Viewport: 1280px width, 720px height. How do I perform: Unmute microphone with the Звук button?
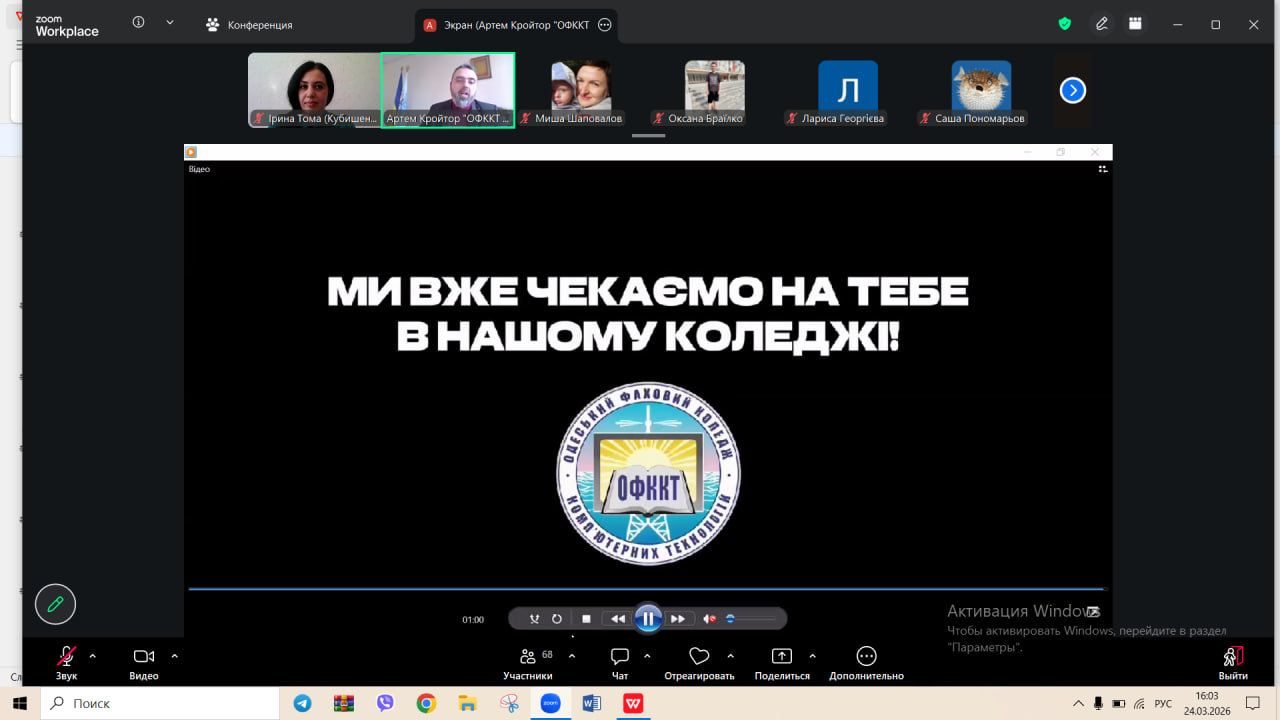click(66, 657)
